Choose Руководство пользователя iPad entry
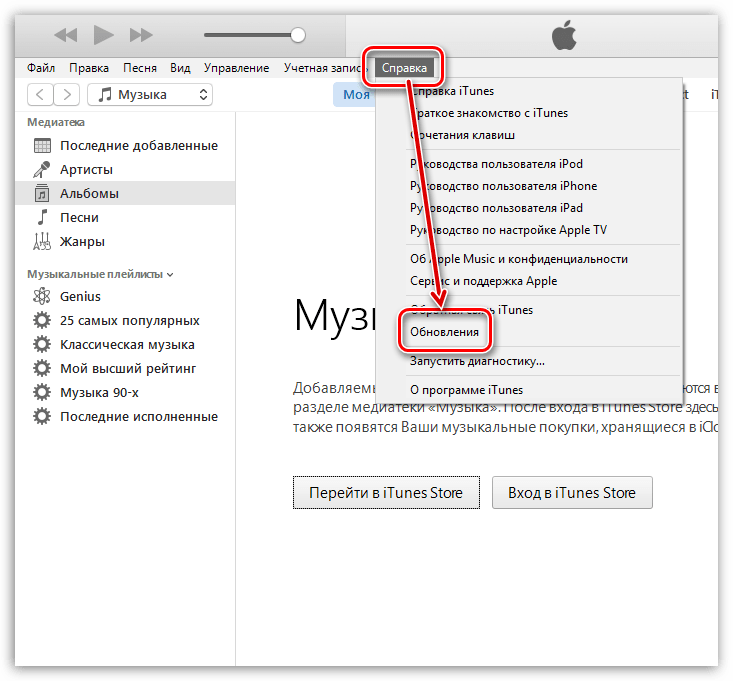Screen dimensions: 733x681 coord(530,208)
